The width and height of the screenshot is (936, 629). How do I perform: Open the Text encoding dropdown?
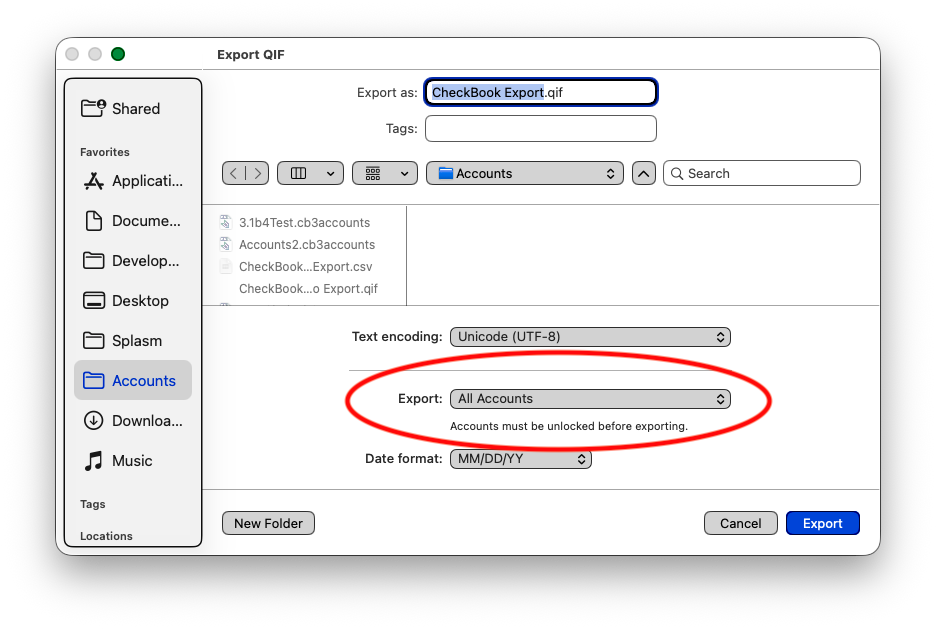(x=590, y=337)
